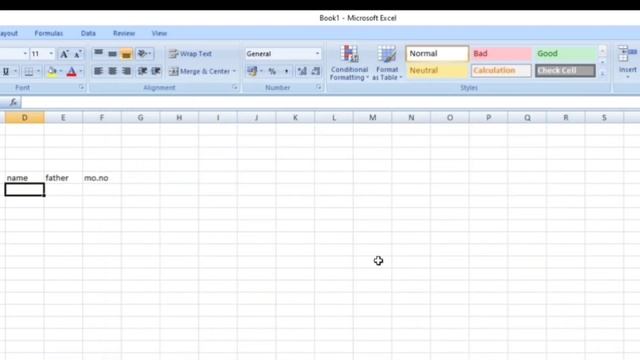Click the Increase Decimal icon
The image size is (640, 360).
[302, 71]
